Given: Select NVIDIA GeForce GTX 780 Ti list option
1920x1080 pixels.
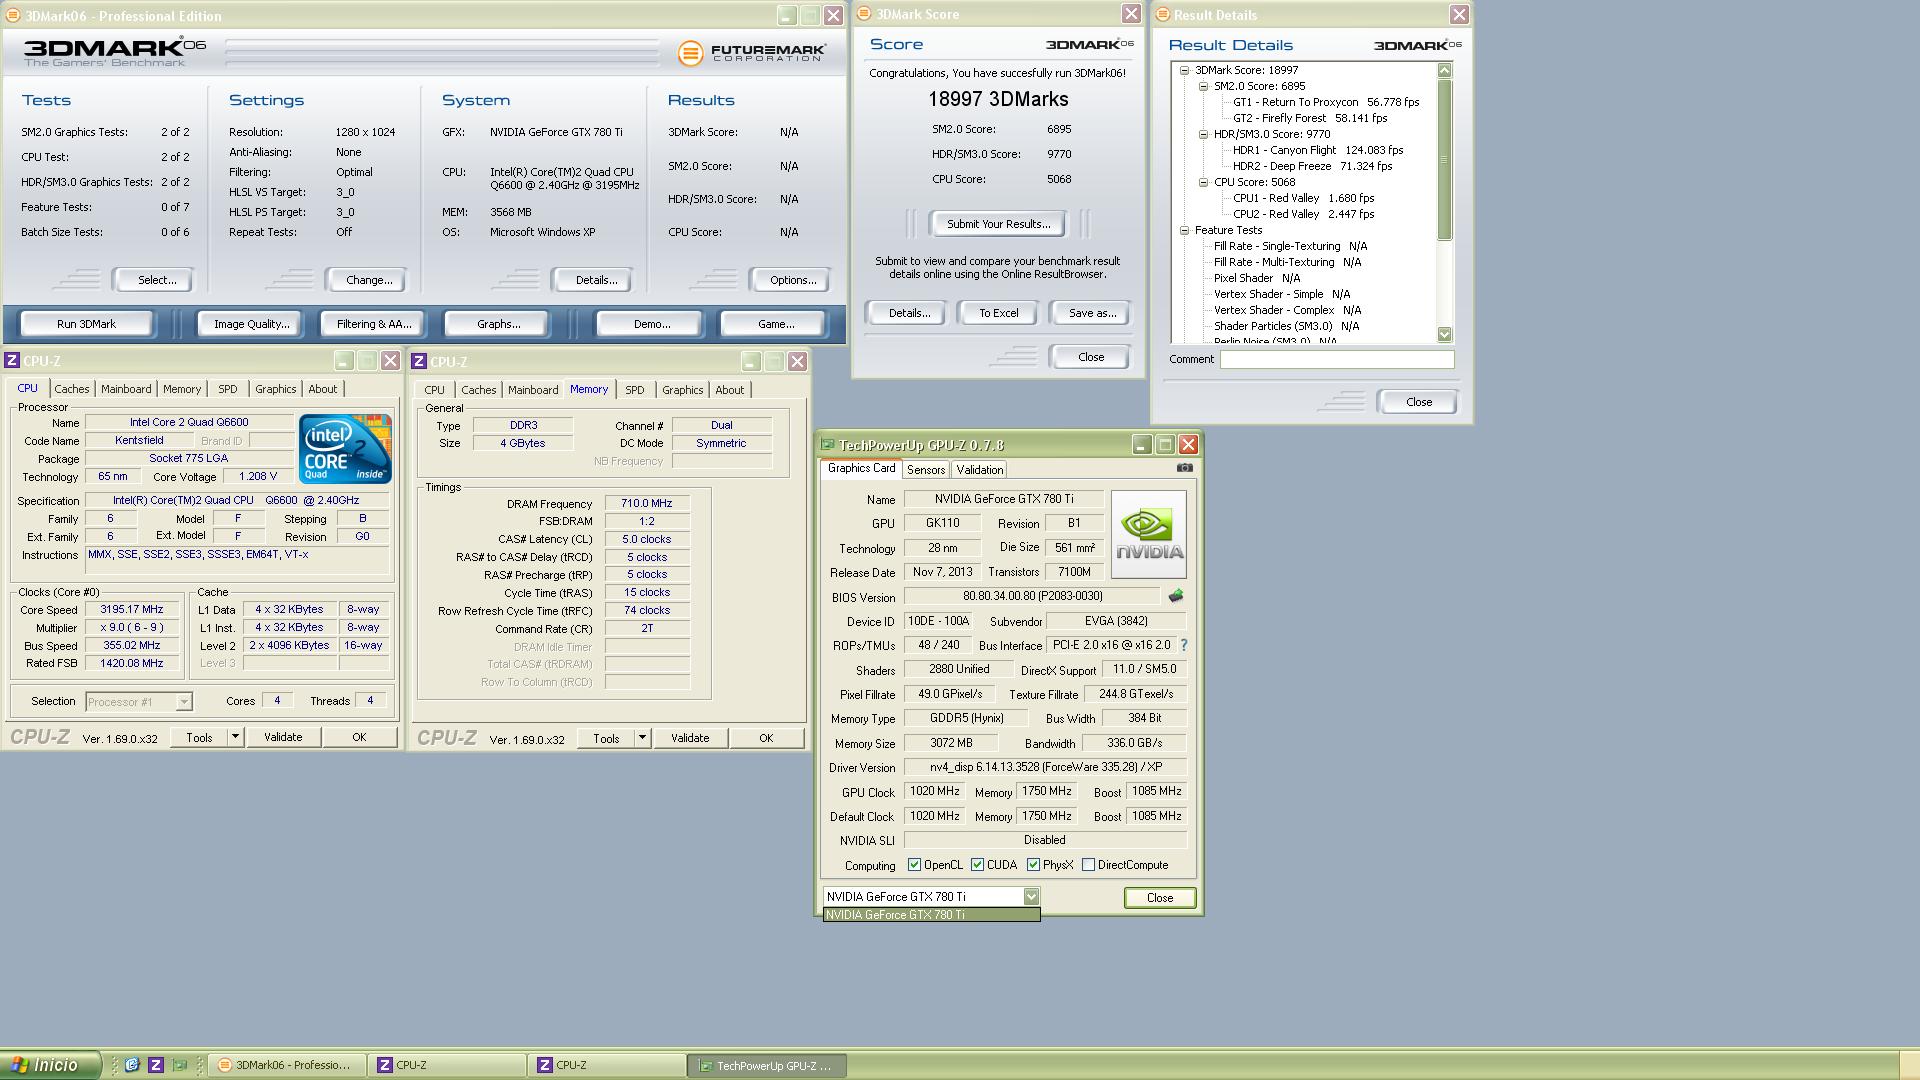Looking at the screenshot, I should click(931, 915).
